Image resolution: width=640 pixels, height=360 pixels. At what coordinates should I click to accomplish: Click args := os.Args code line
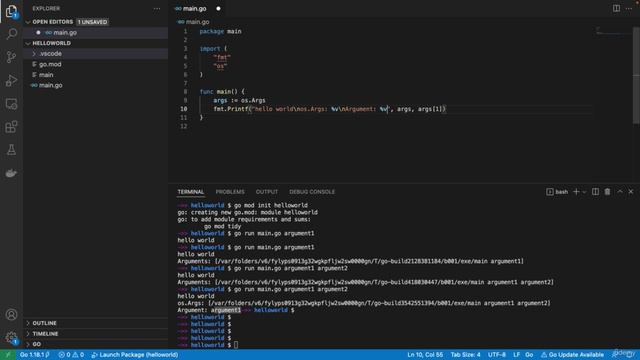(239, 100)
